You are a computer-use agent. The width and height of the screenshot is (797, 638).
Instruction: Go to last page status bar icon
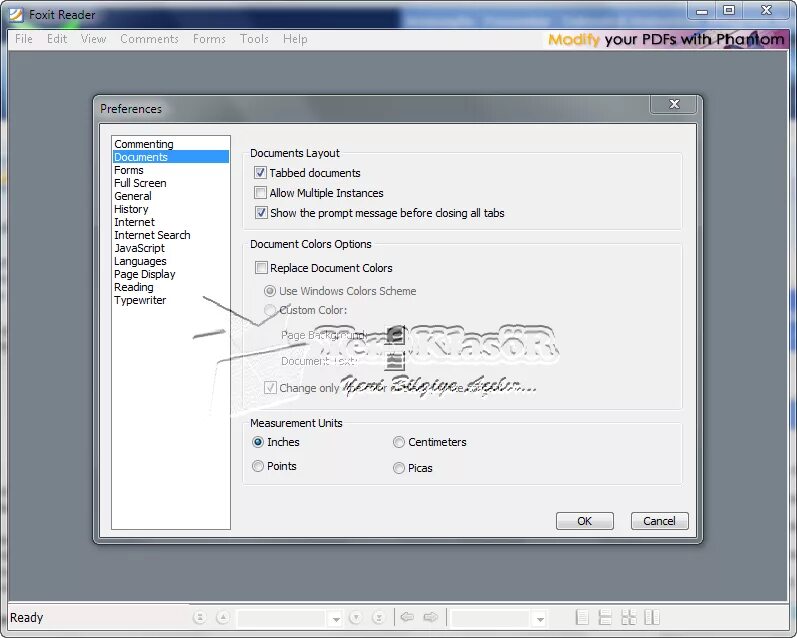(378, 618)
